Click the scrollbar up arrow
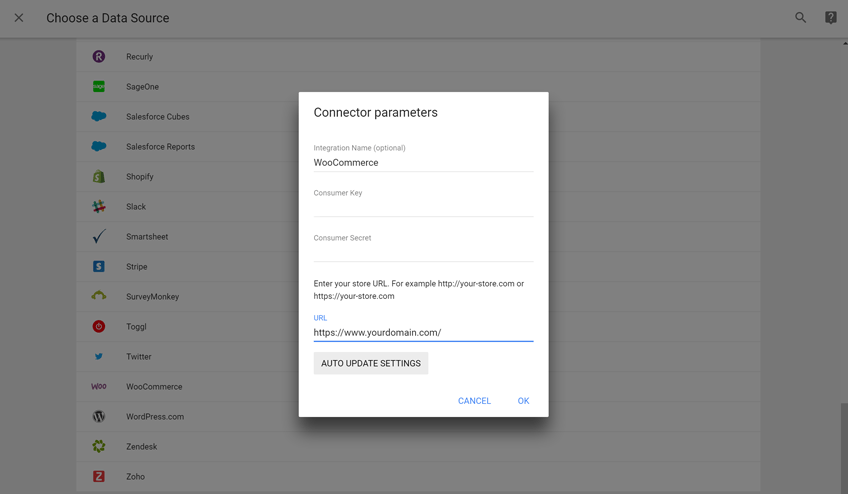The width and height of the screenshot is (848, 494). click(845, 43)
